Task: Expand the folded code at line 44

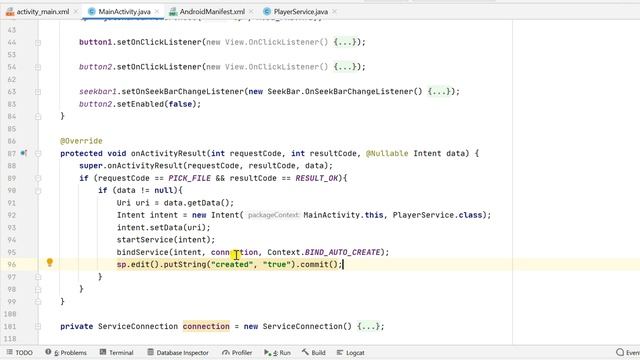Action: tap(38, 42)
